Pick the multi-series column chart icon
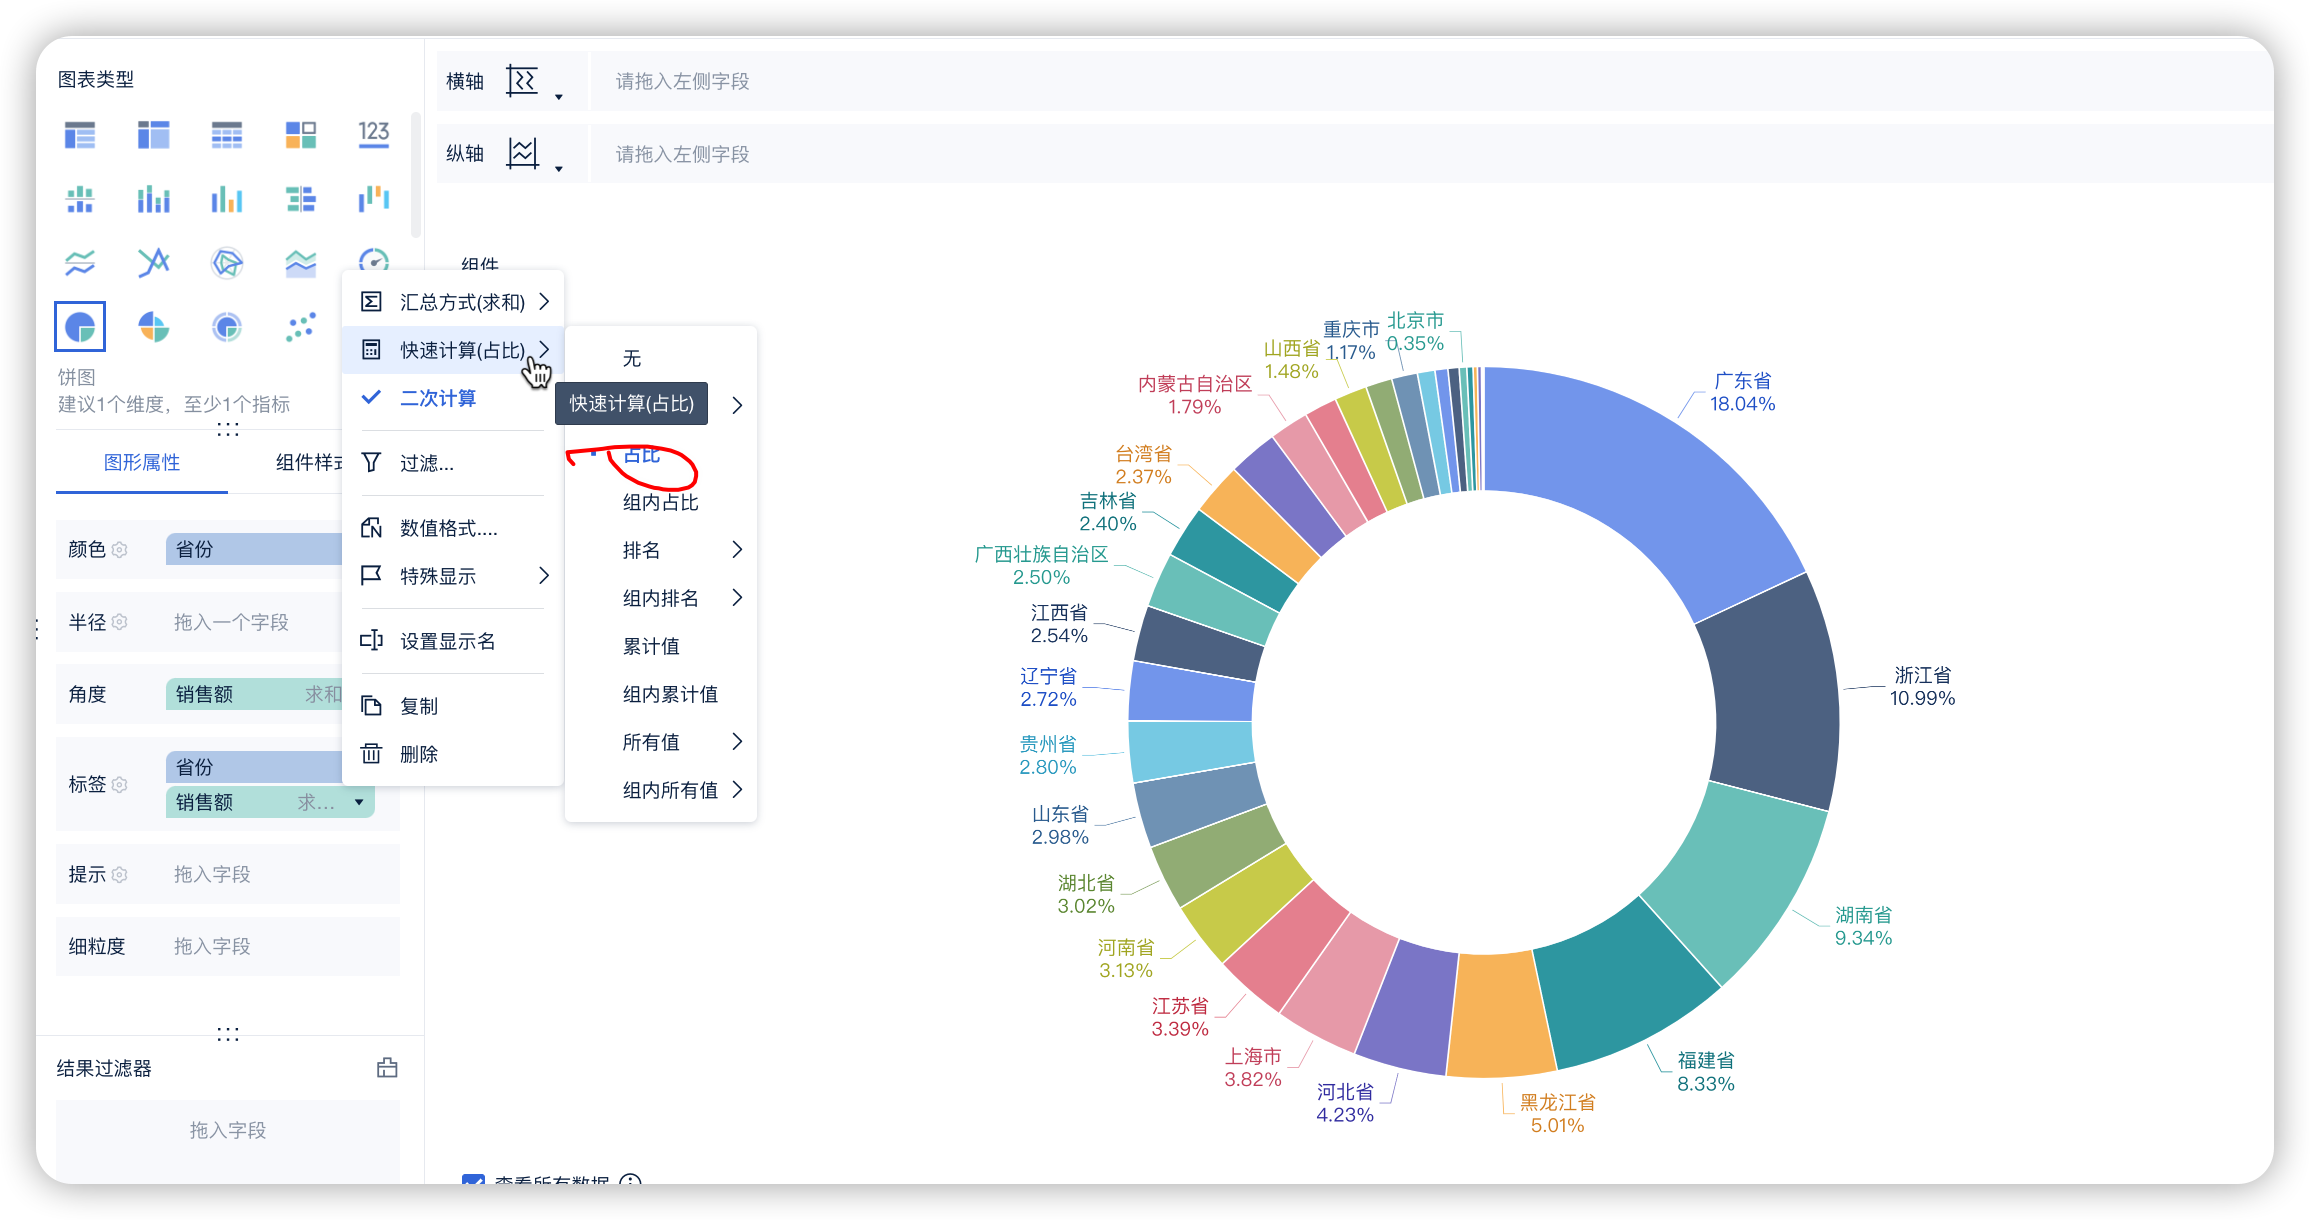 click(x=227, y=199)
